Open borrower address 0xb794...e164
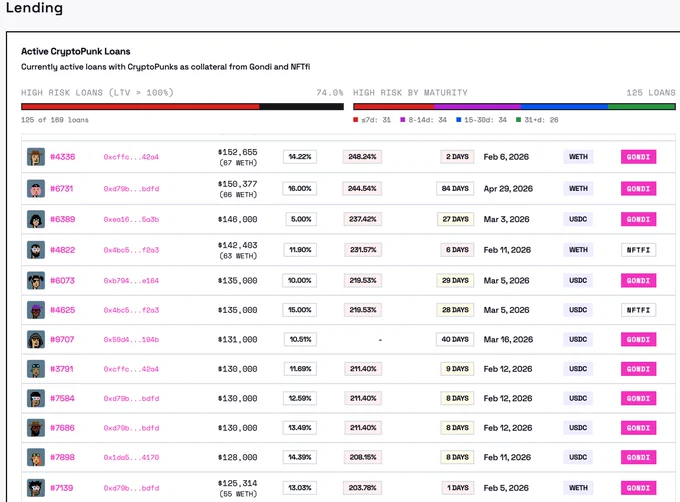This screenshot has height=502, width=680. tap(131, 280)
